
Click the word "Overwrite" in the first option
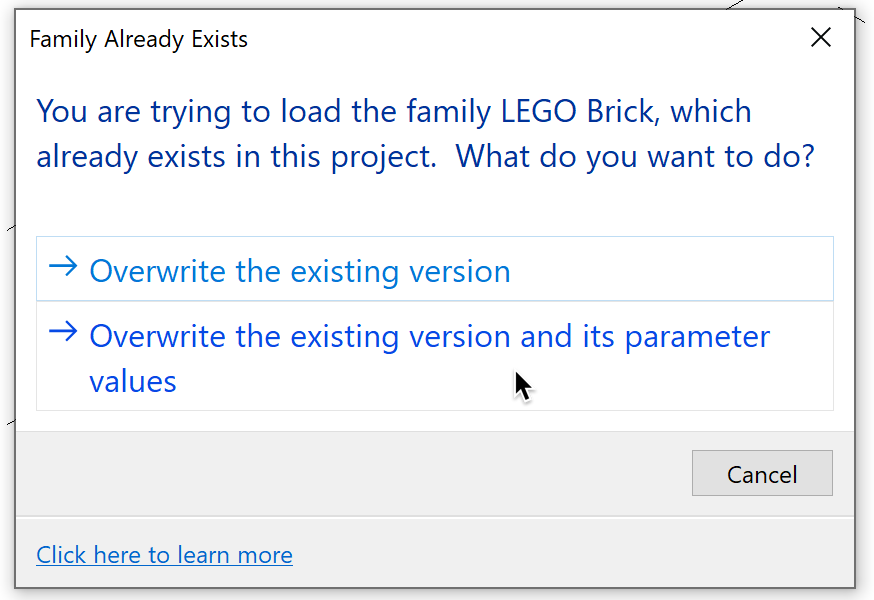(x=158, y=271)
